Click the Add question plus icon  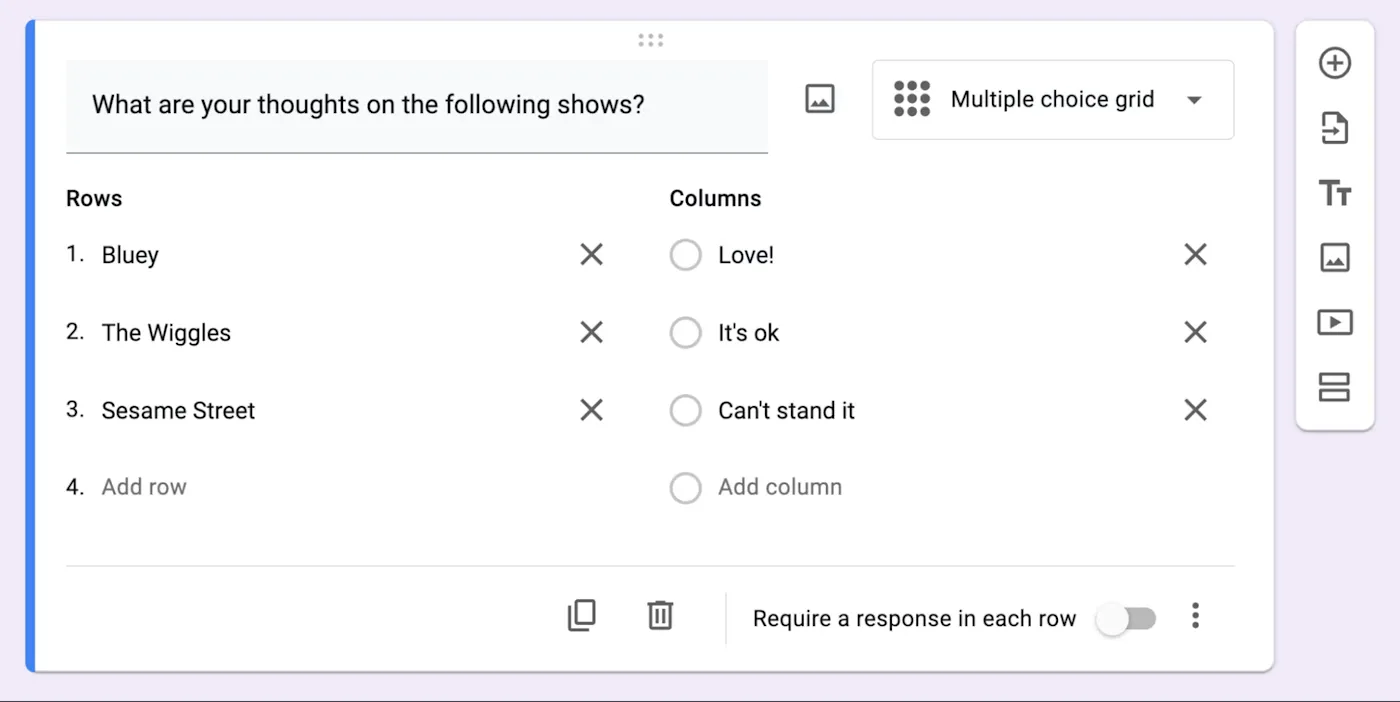coord(1335,63)
